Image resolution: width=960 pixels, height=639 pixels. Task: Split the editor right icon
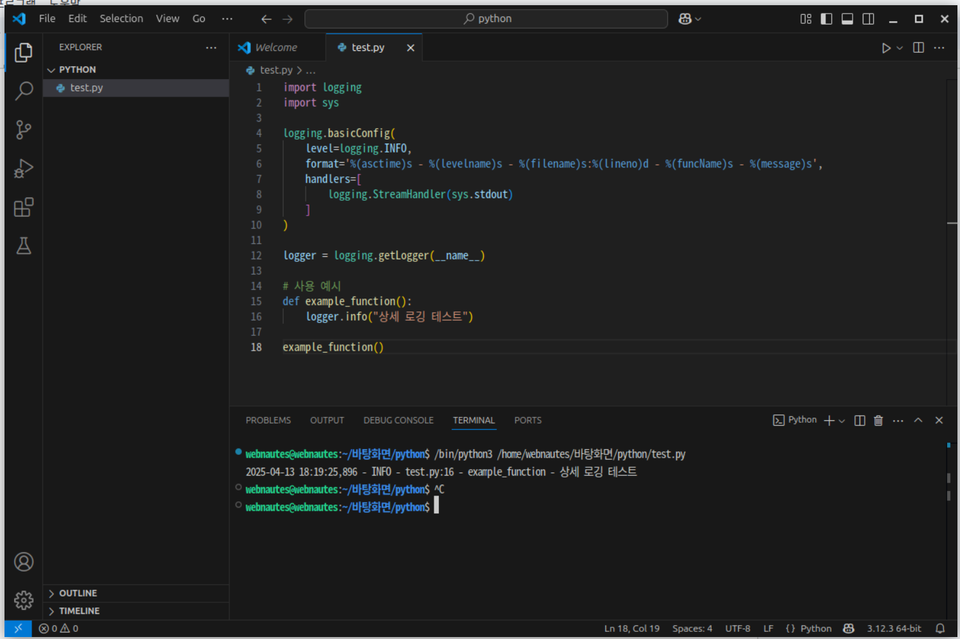point(918,48)
